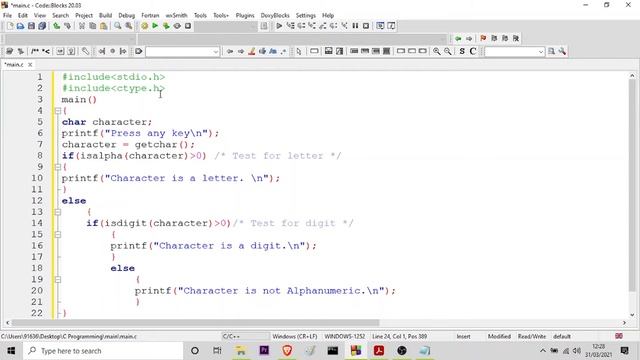The height and width of the screenshot is (360, 640).
Task: Collapse the code fold at line 13
Action: 58,212
